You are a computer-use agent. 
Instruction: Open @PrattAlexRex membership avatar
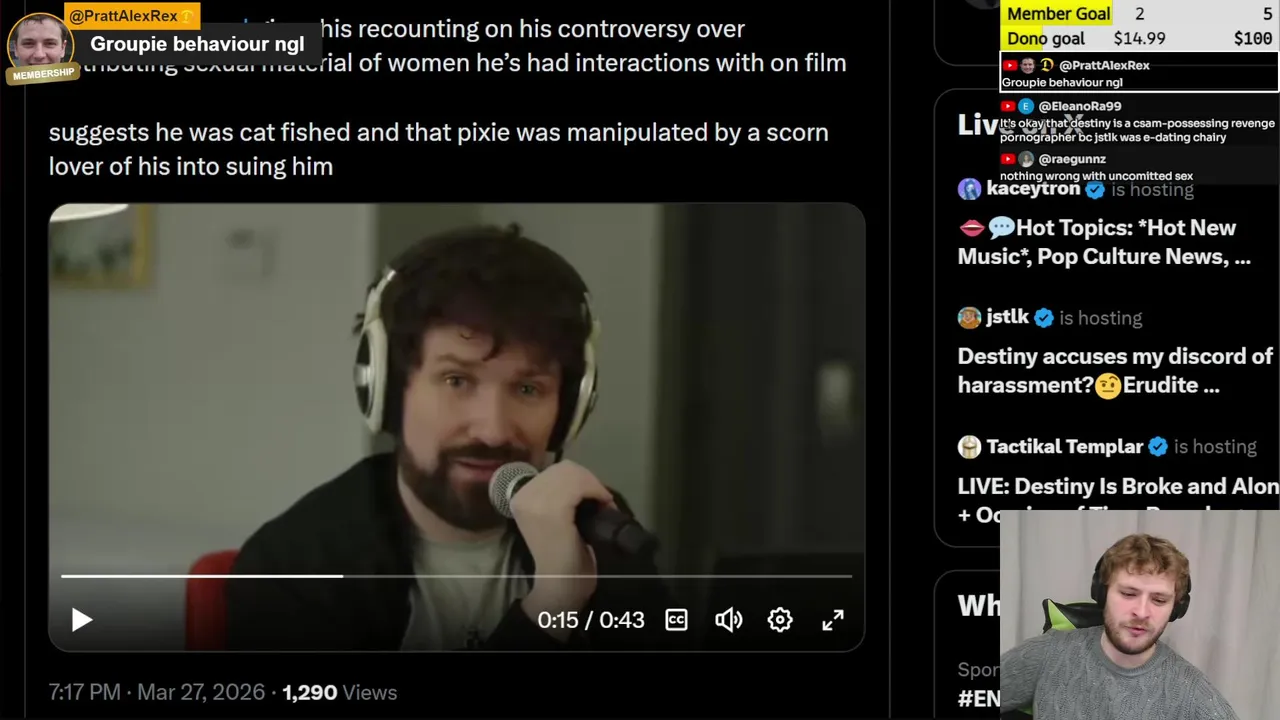(x=40, y=45)
